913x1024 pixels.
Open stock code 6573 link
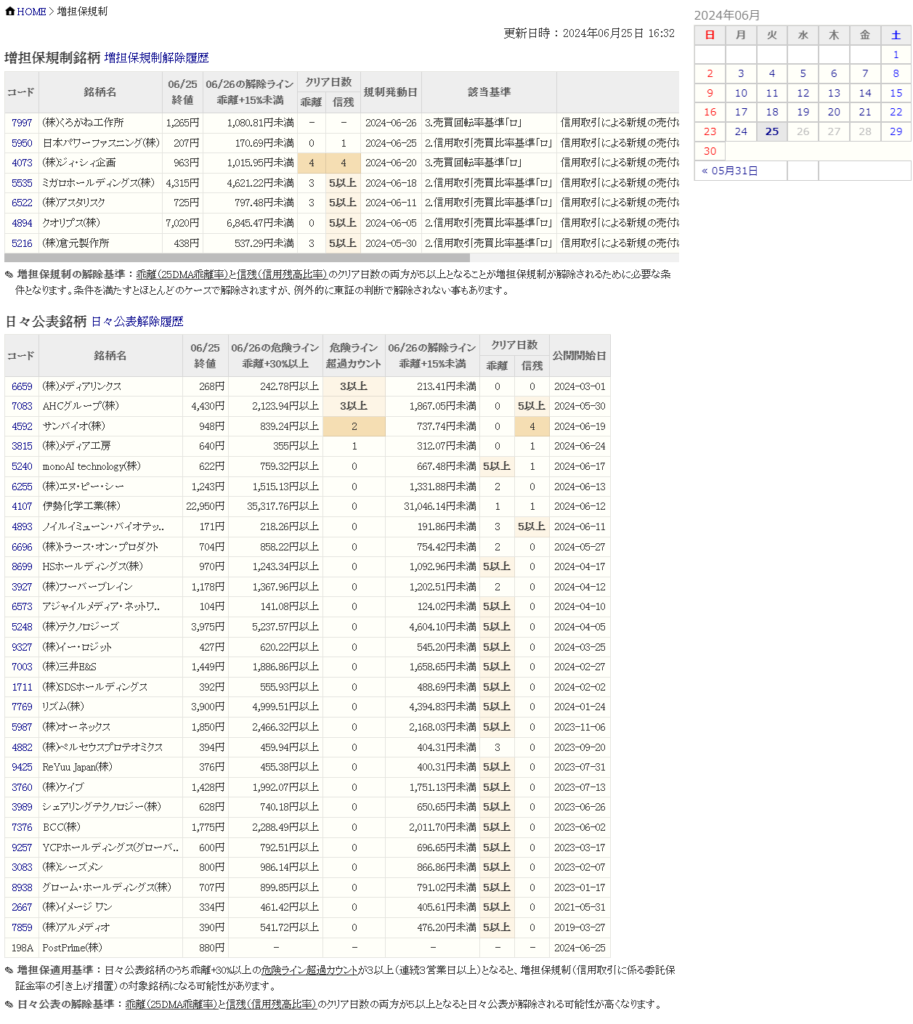22,607
